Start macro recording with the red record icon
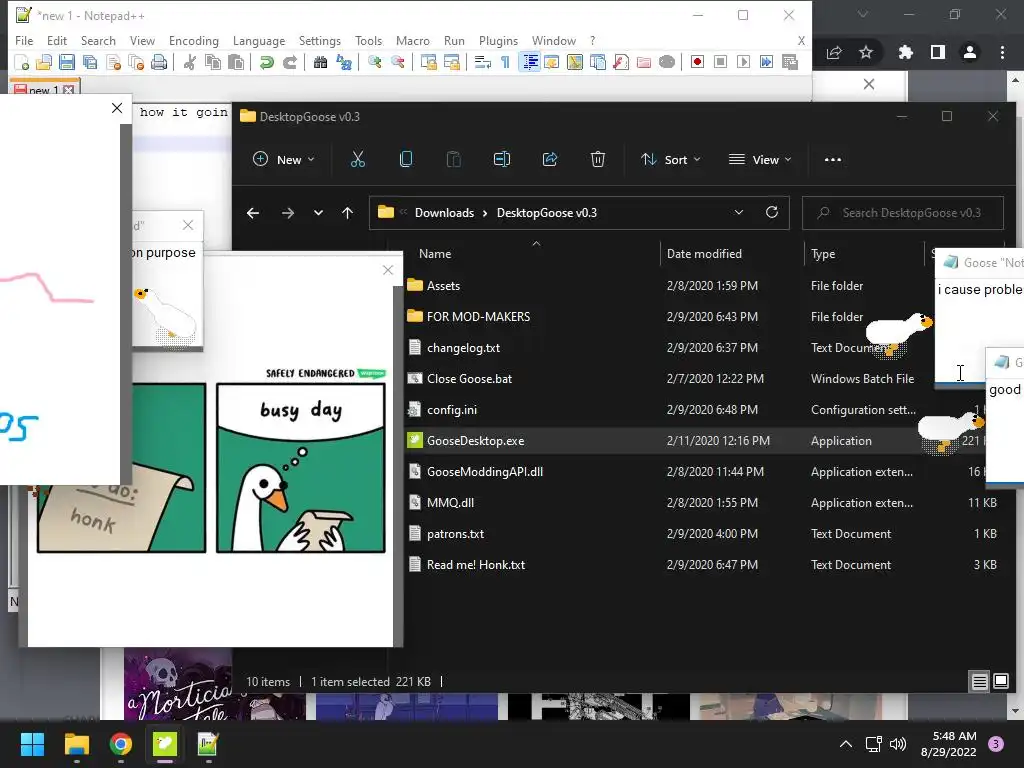 tap(697, 62)
